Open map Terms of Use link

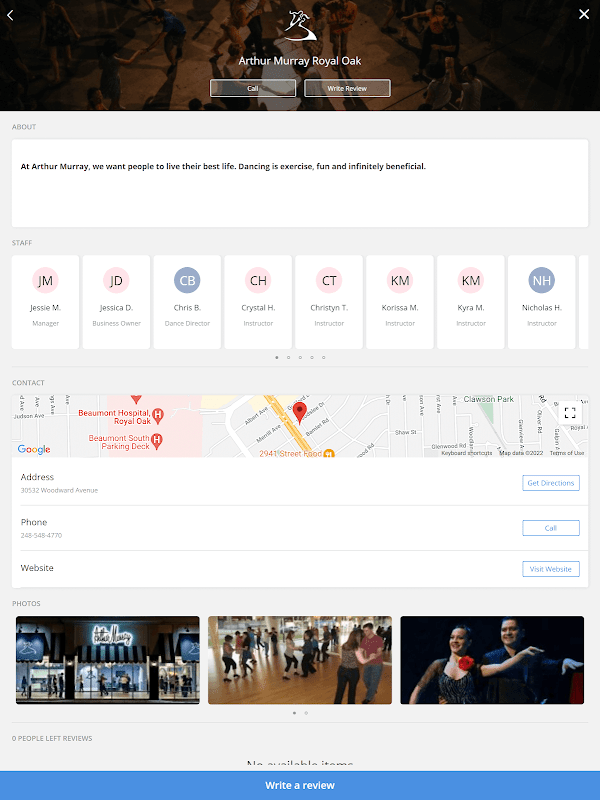coord(567,453)
